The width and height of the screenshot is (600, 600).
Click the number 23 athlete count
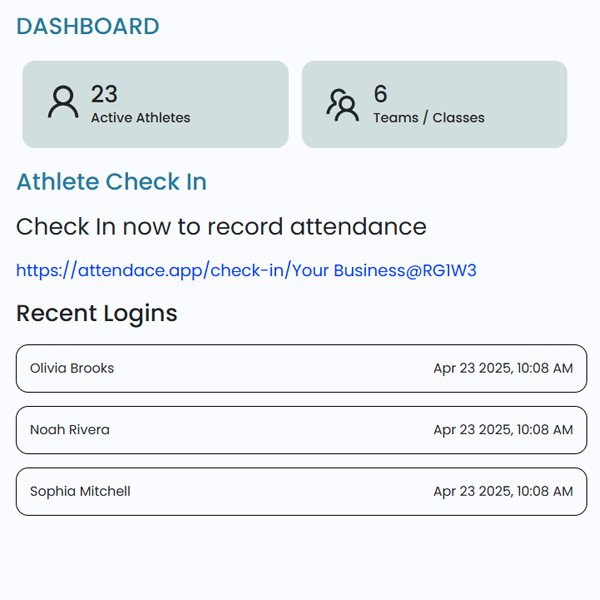pyautogui.click(x=104, y=94)
